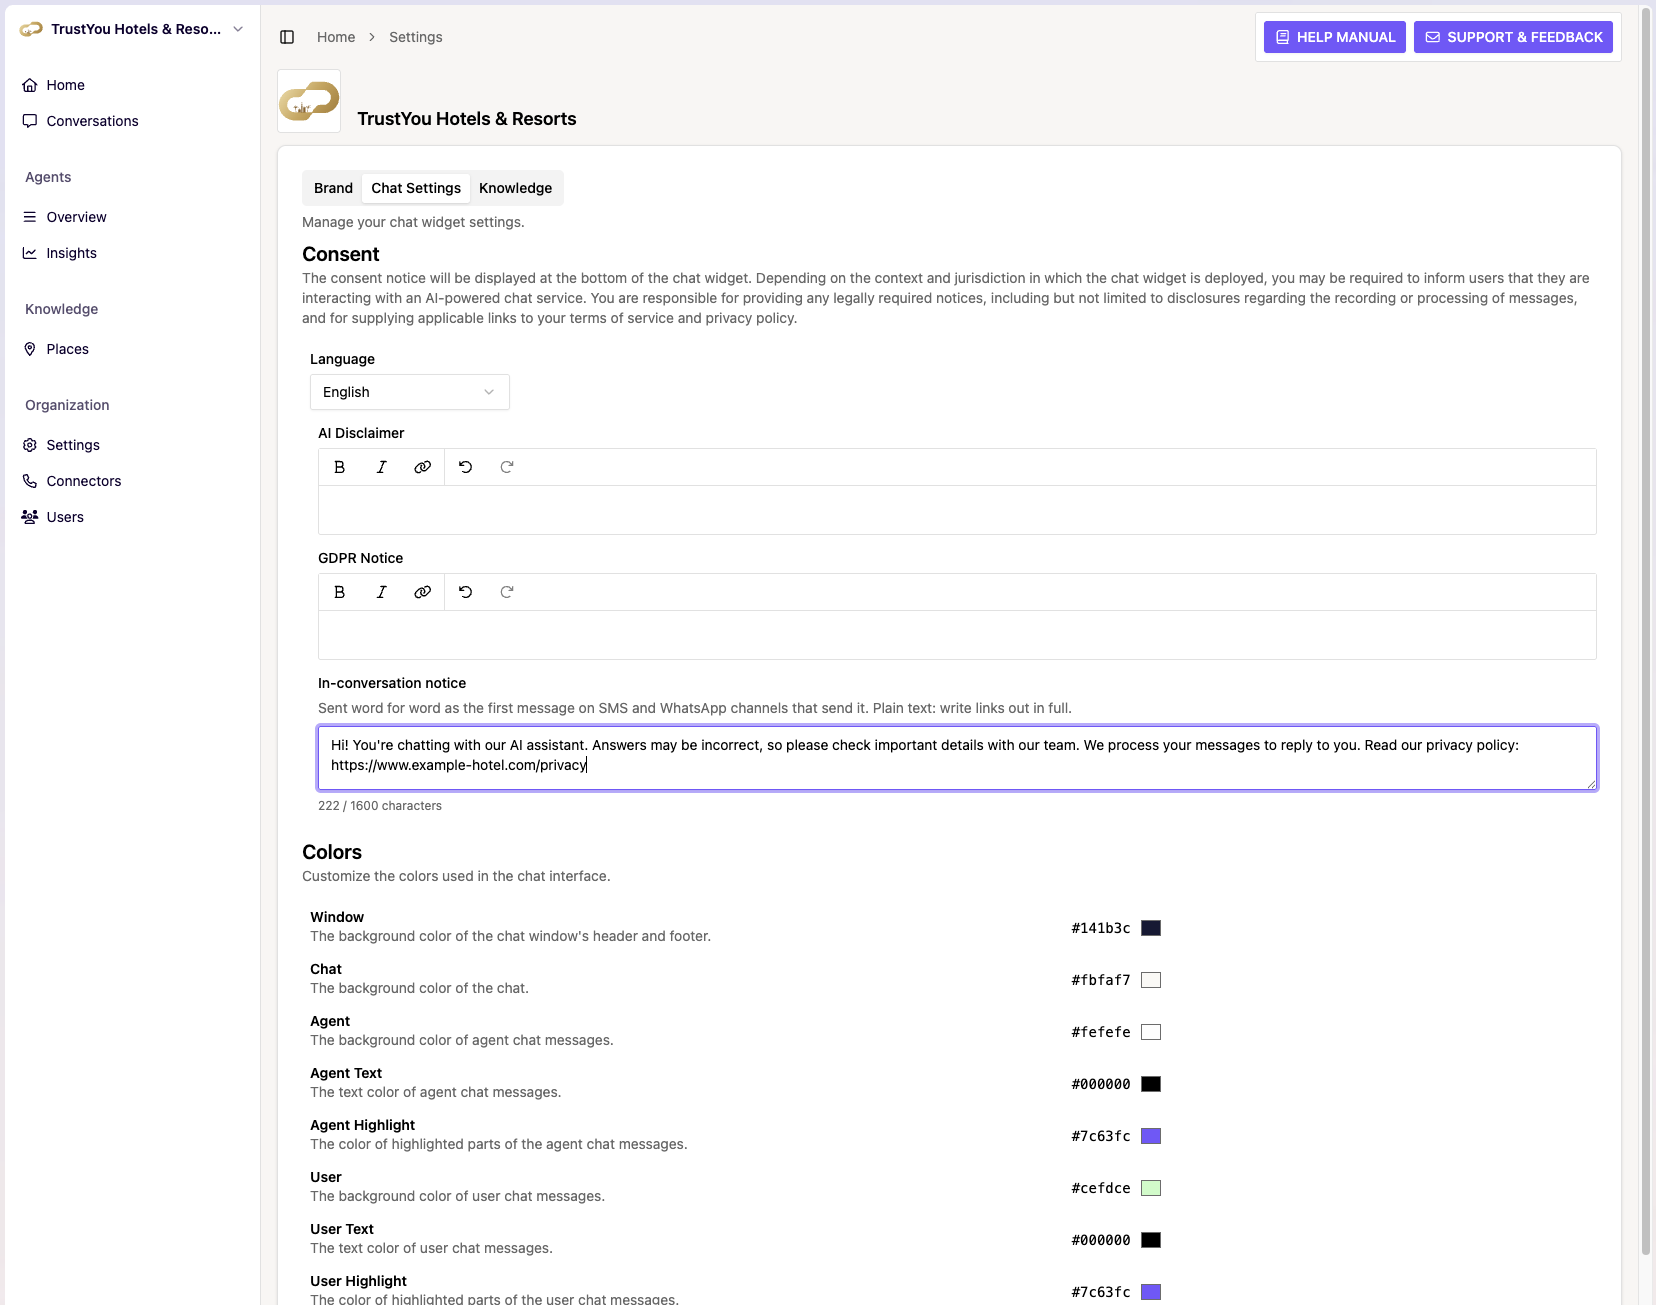Open Window color swatch #141b3c
Screen dimensions: 1656x1305
(x=1151, y=928)
